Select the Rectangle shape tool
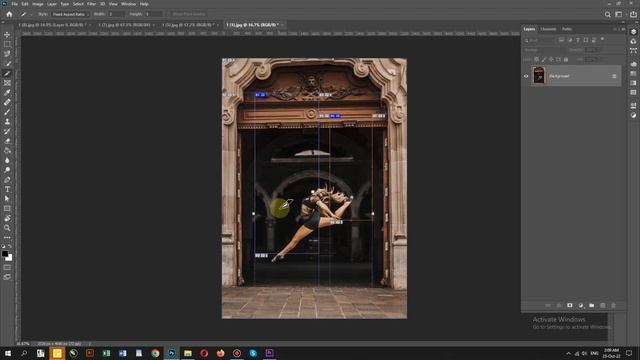The height and width of the screenshot is (360, 640). (7, 209)
